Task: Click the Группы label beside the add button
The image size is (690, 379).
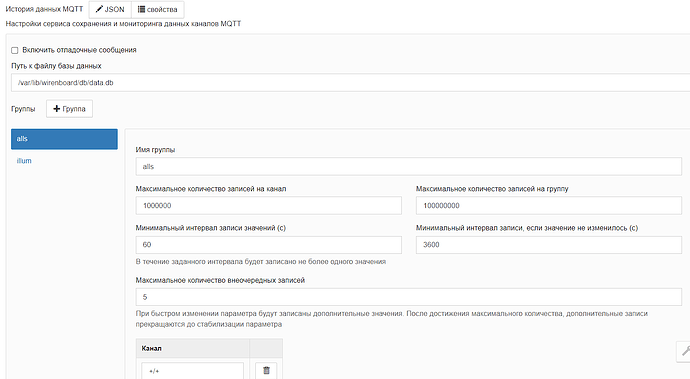Action: click(23, 109)
